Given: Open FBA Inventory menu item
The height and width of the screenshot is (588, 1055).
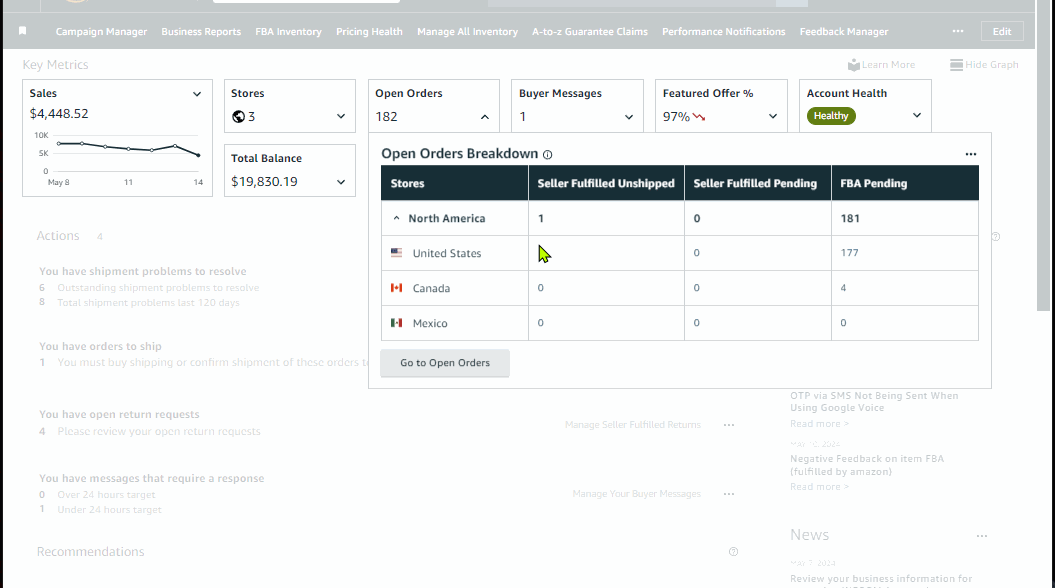Looking at the screenshot, I should tap(288, 32).
